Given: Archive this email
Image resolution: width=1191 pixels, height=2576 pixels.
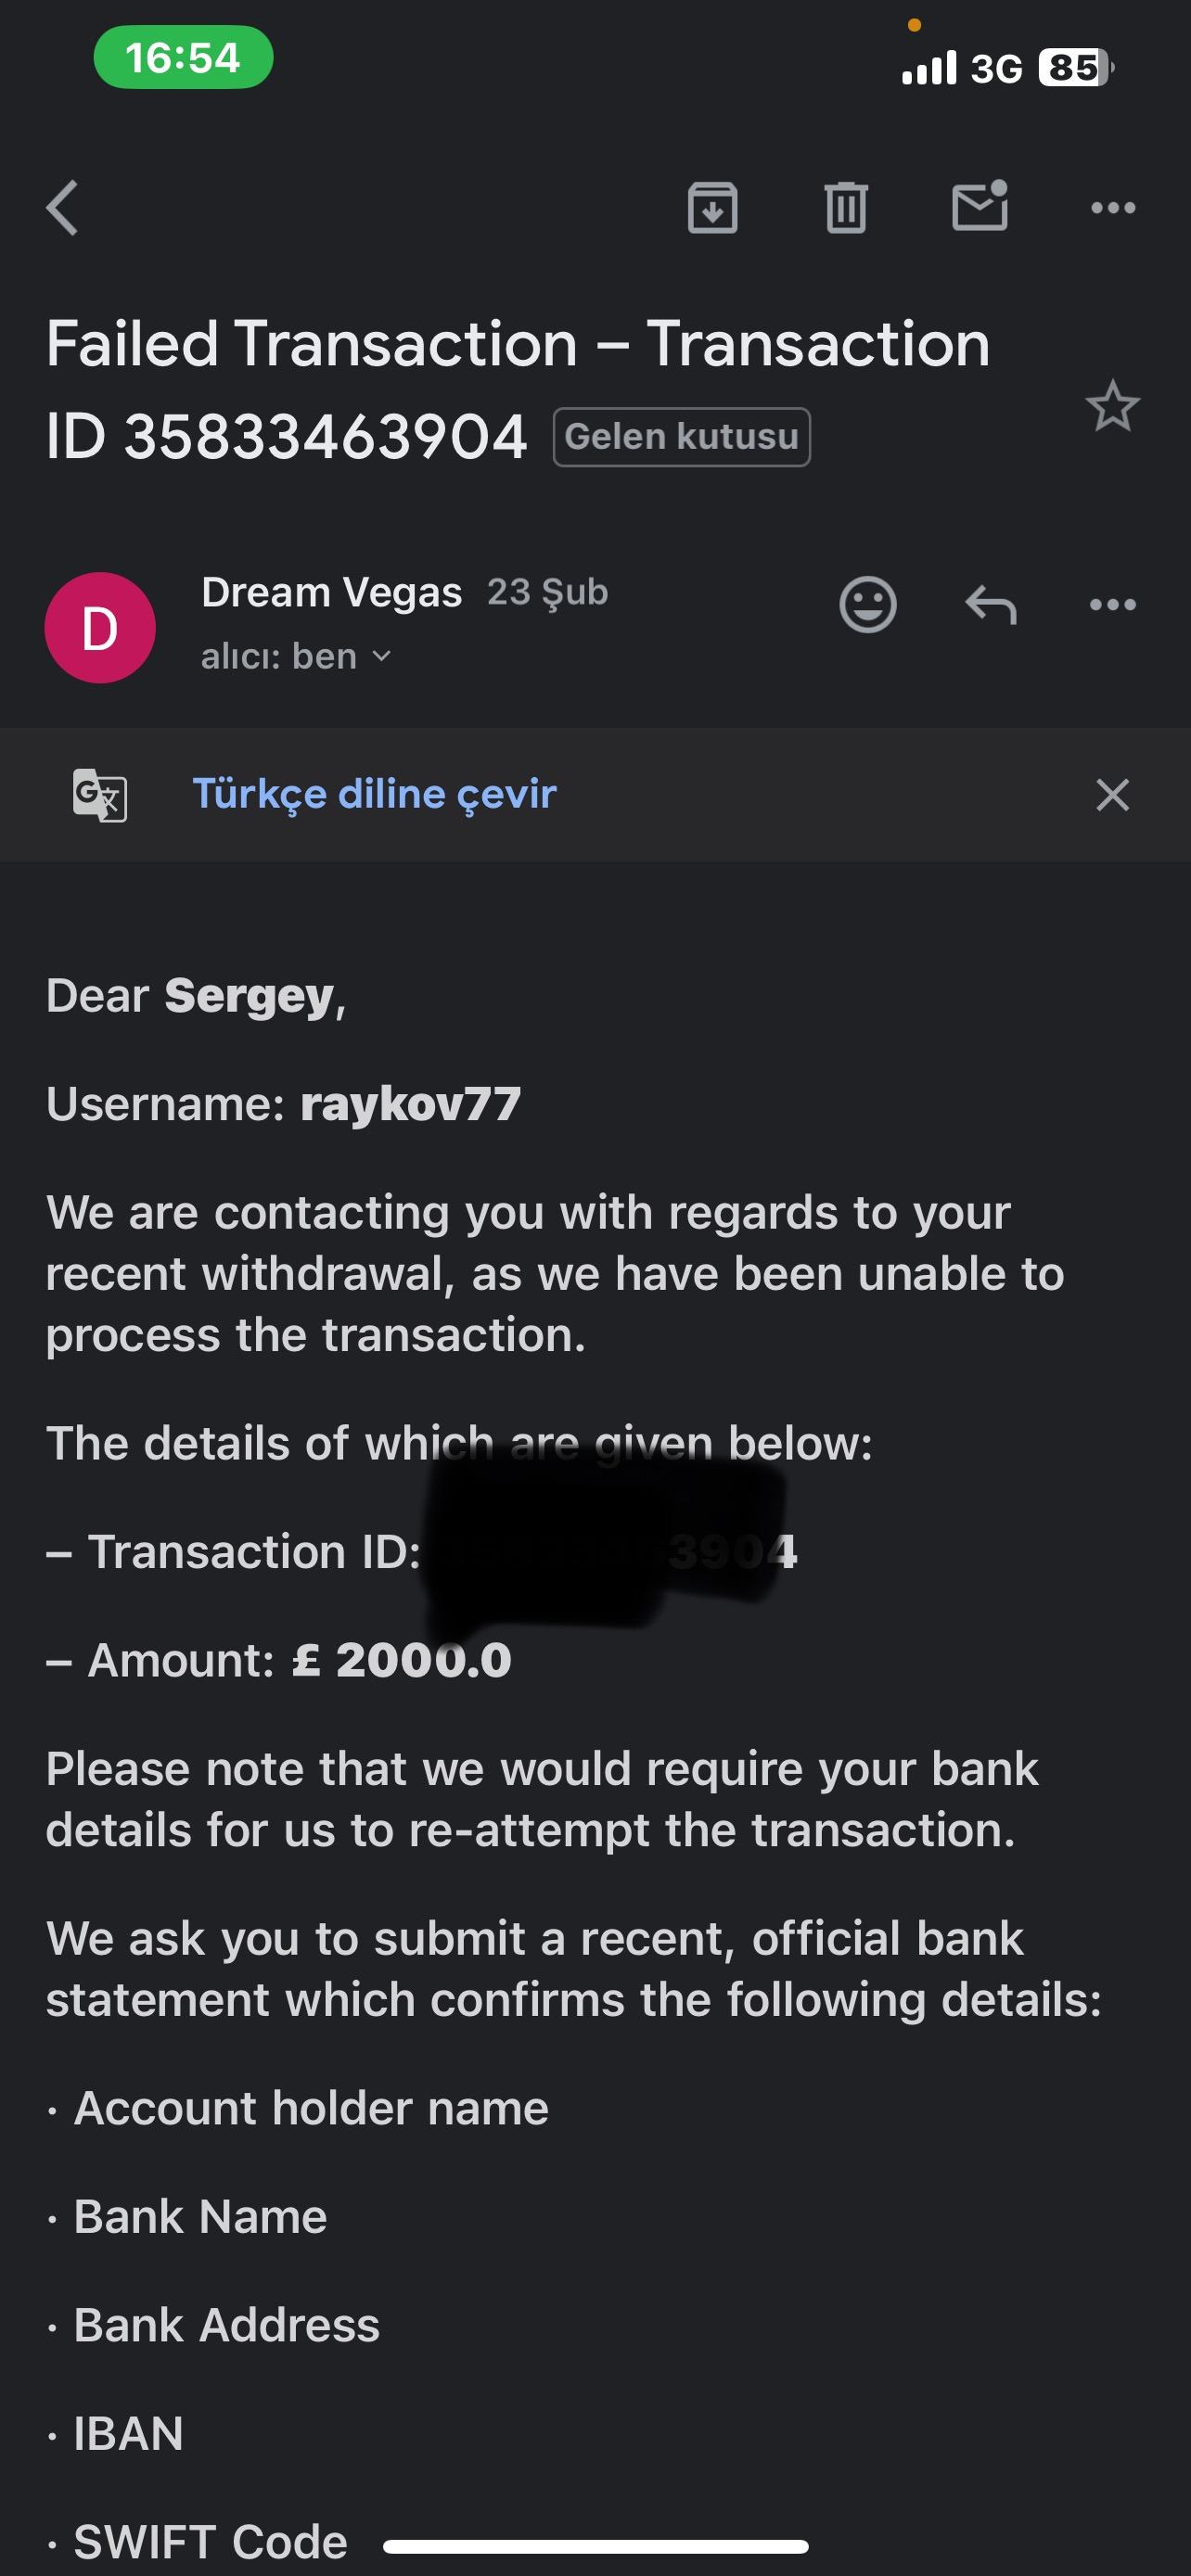Looking at the screenshot, I should [712, 208].
